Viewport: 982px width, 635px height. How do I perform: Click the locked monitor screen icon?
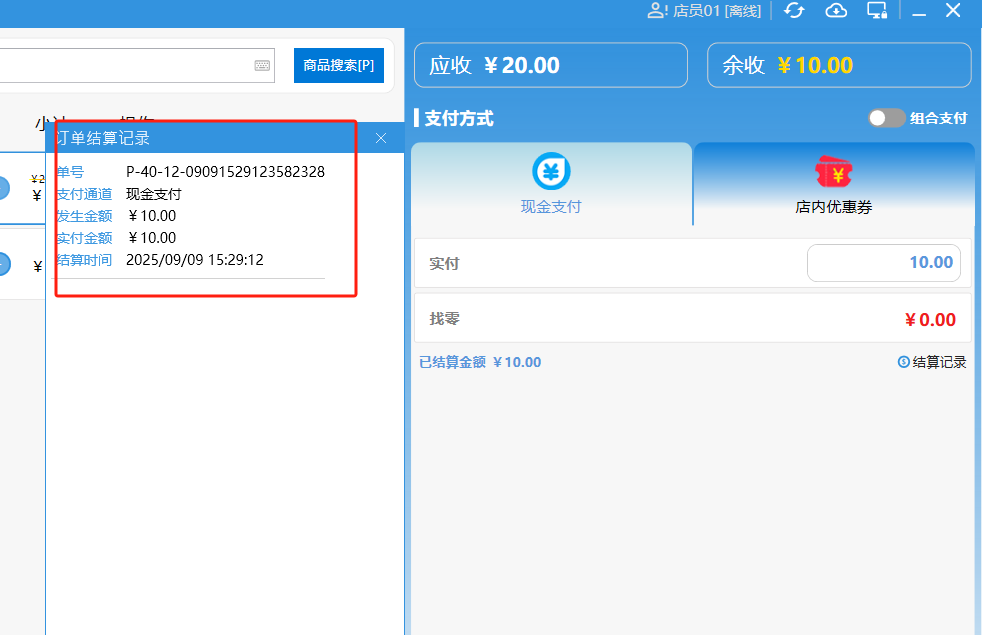pyautogui.click(x=877, y=11)
